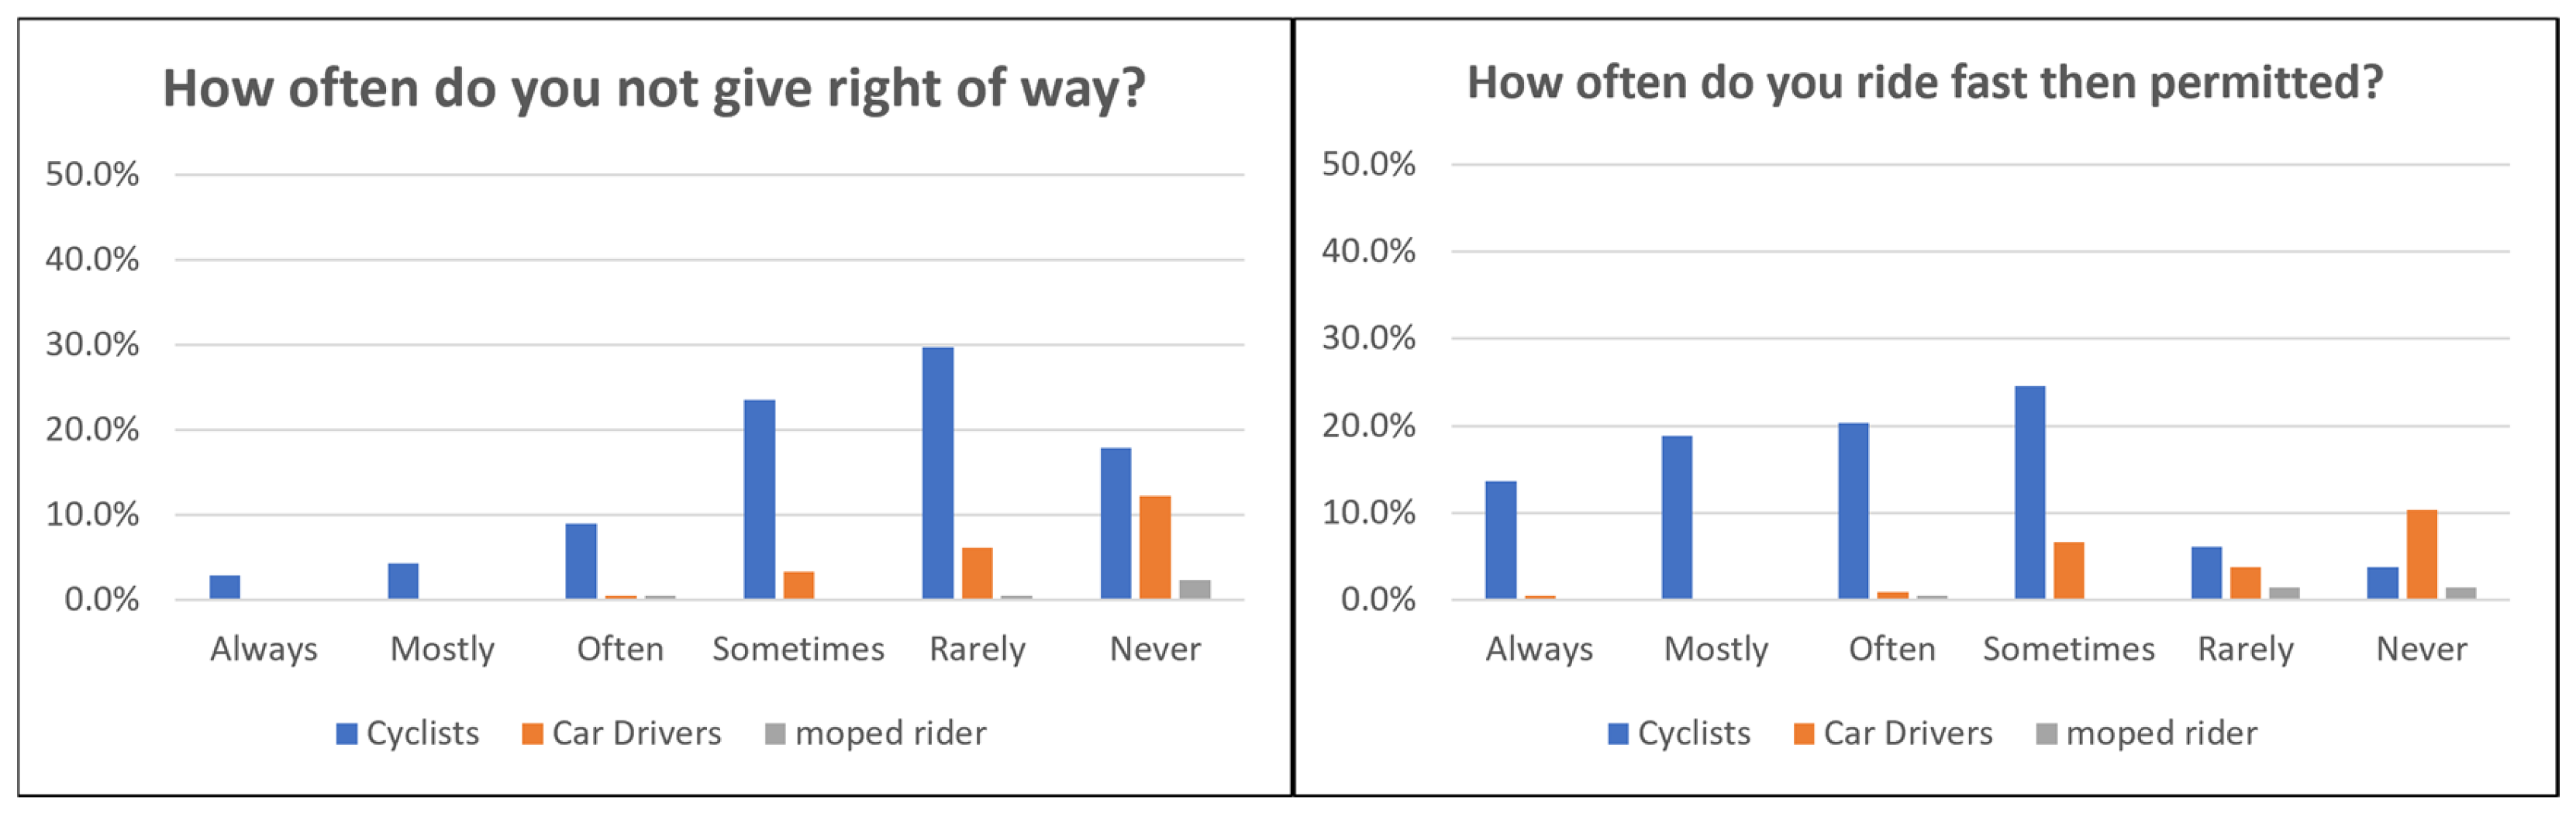
Task: Select the "How often do you ride fast then permitted?" title
Action: [1925, 82]
